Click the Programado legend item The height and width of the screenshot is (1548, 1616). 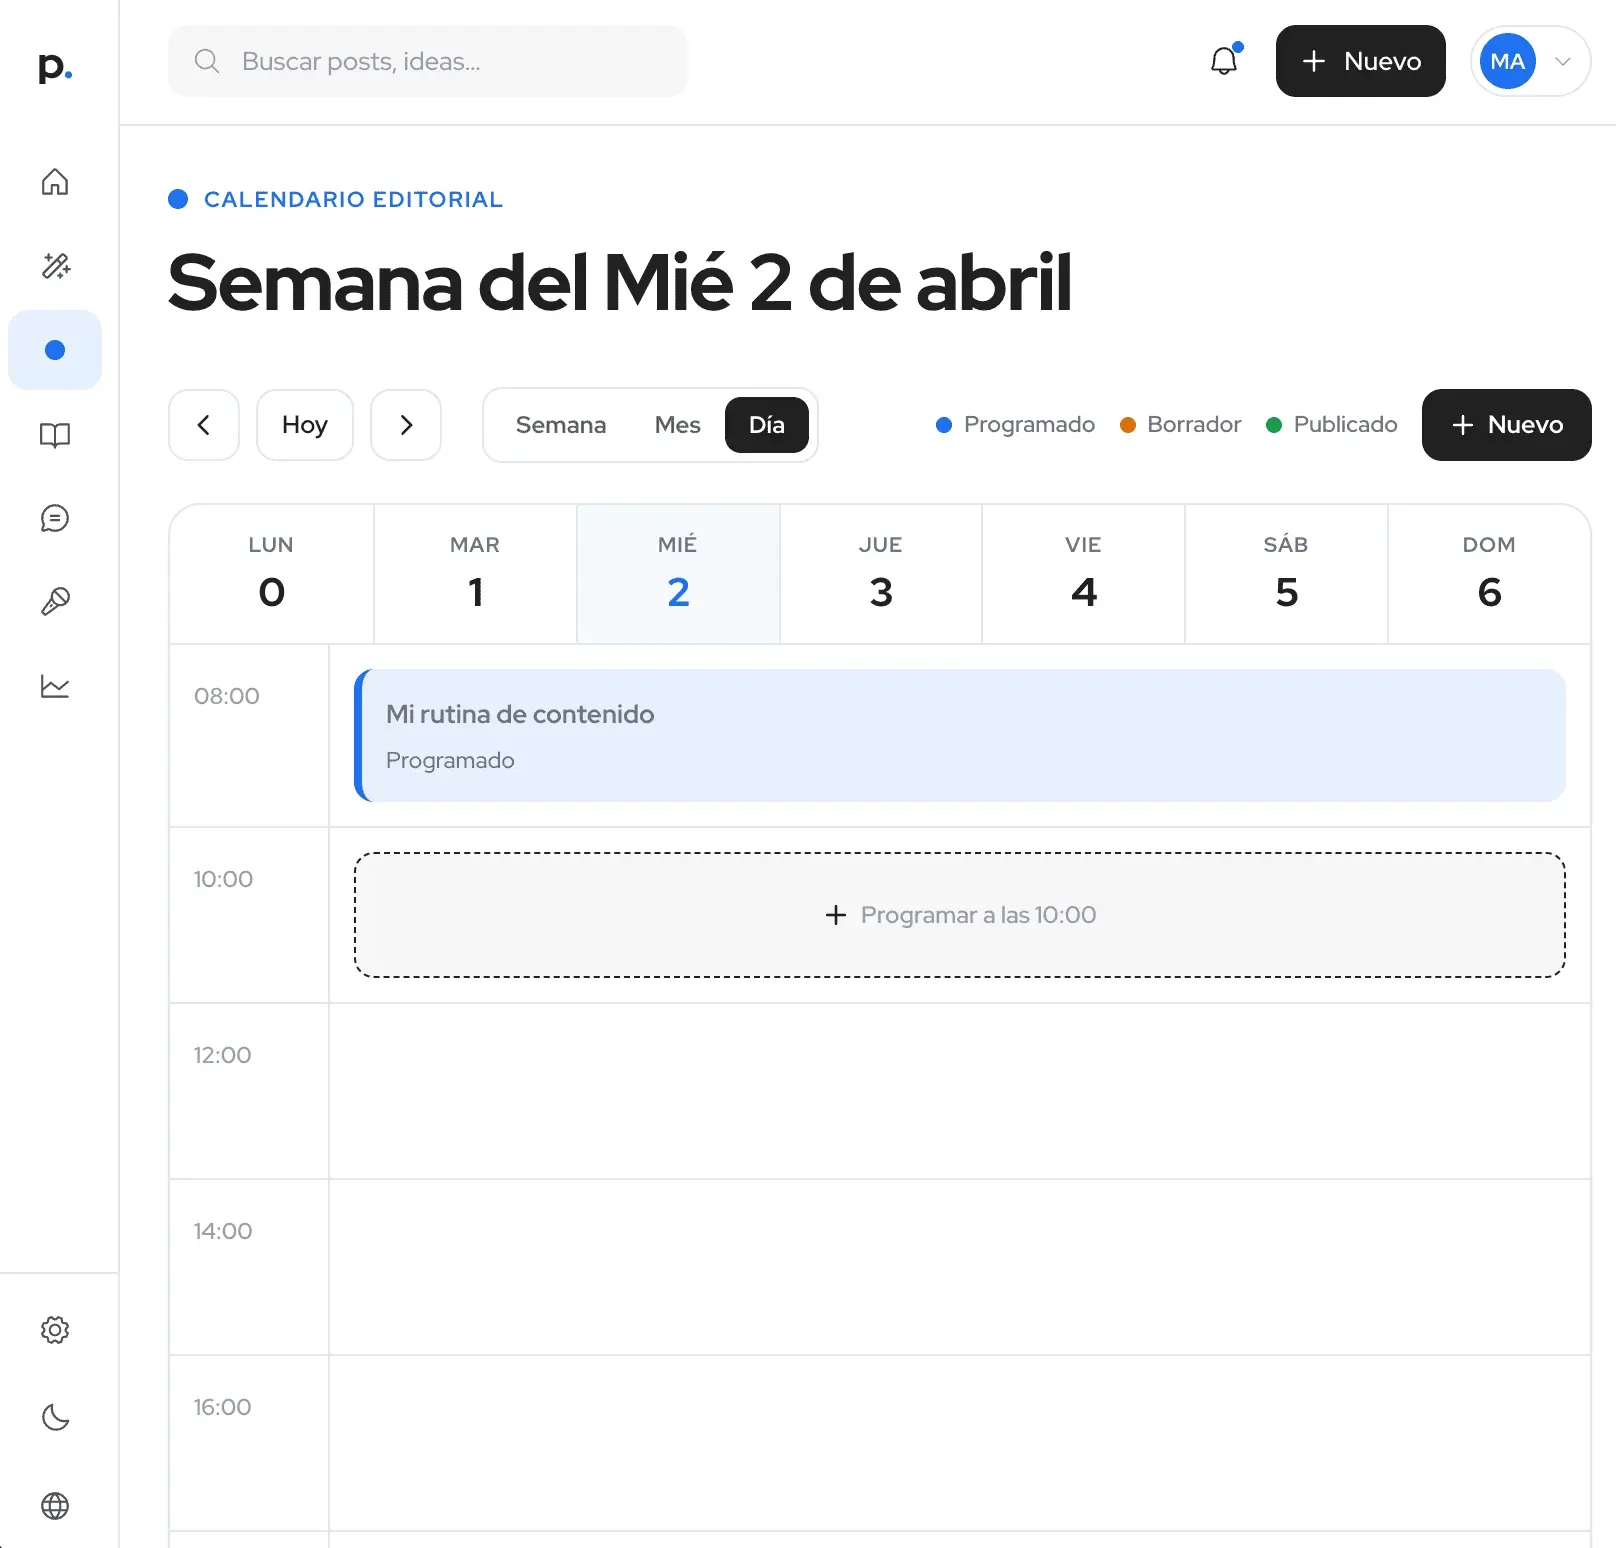1015,425
